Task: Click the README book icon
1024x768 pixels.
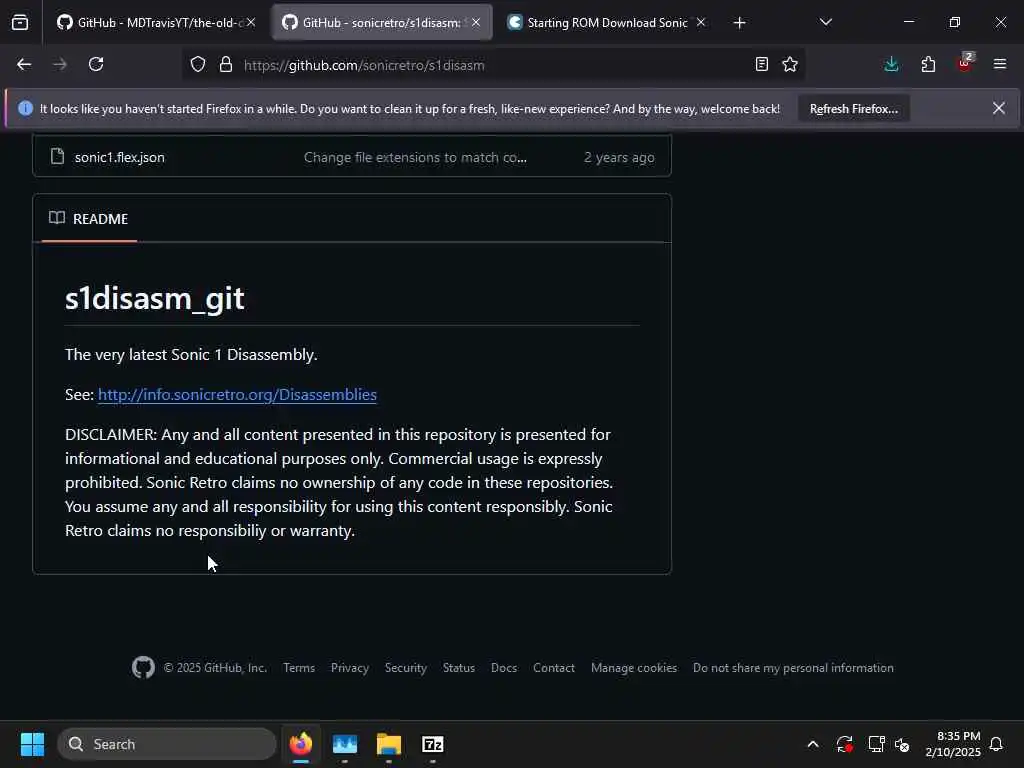Action: click(x=57, y=218)
